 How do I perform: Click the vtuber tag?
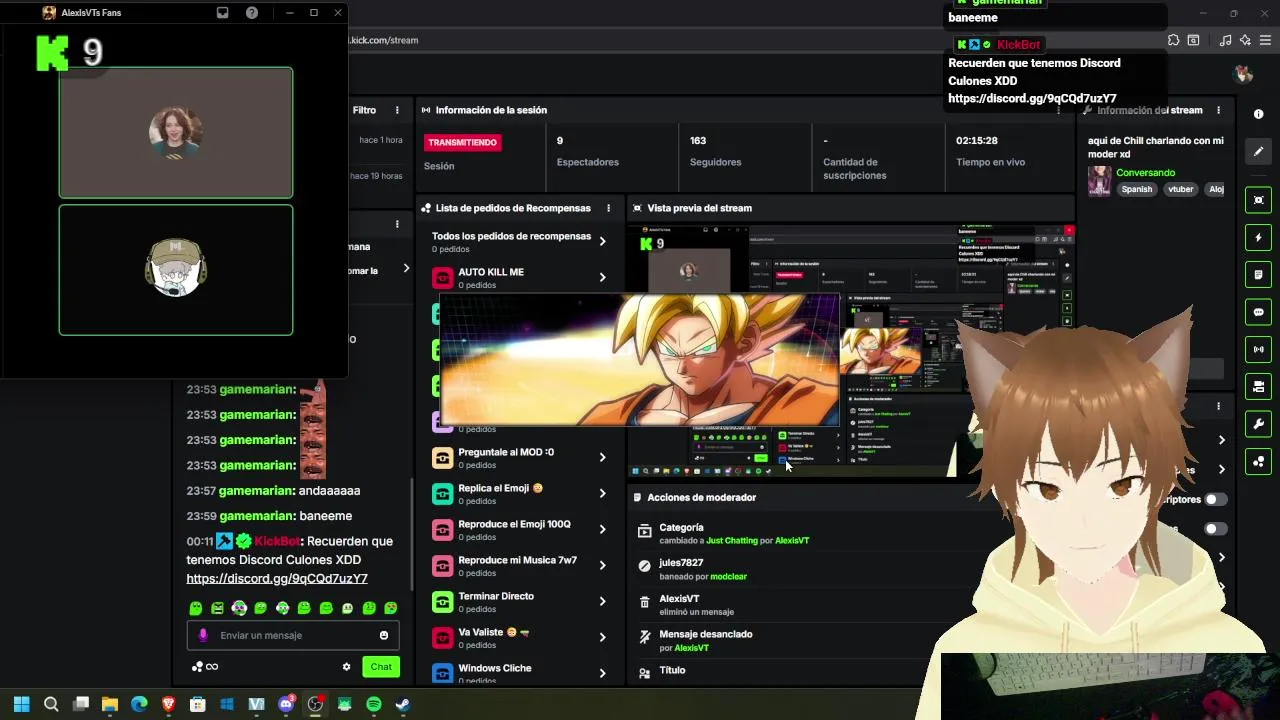click(x=1181, y=189)
